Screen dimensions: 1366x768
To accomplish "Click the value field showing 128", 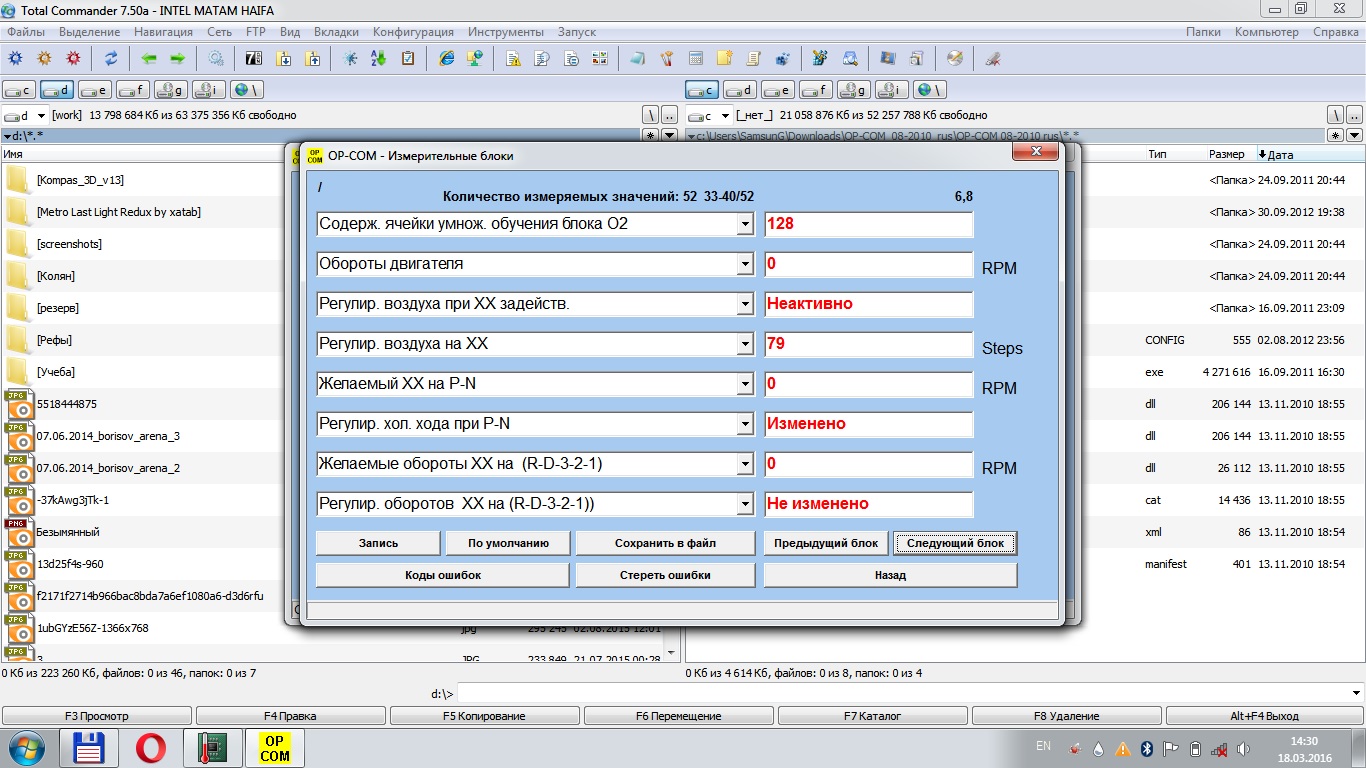I will coord(868,224).
